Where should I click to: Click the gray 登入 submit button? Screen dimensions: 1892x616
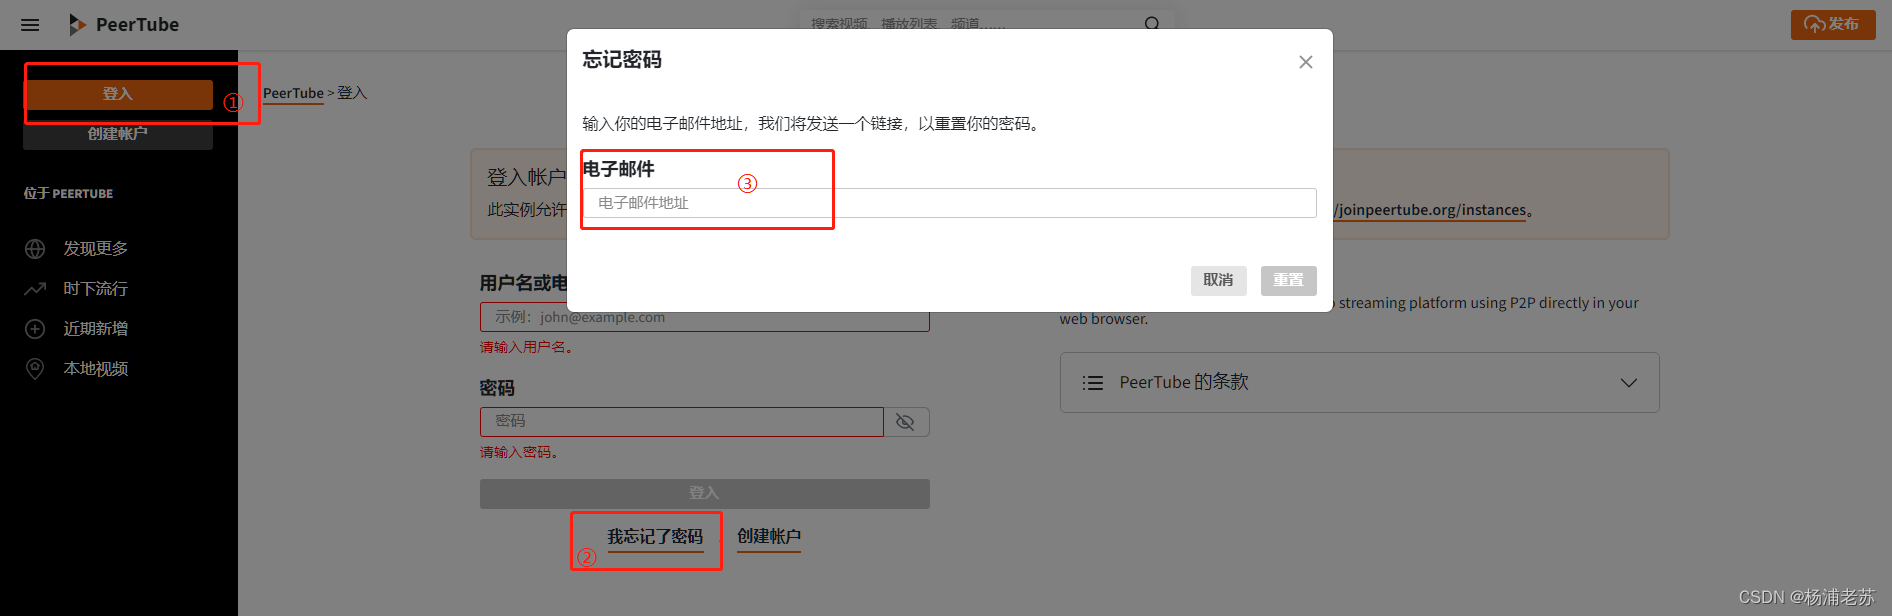tap(705, 493)
